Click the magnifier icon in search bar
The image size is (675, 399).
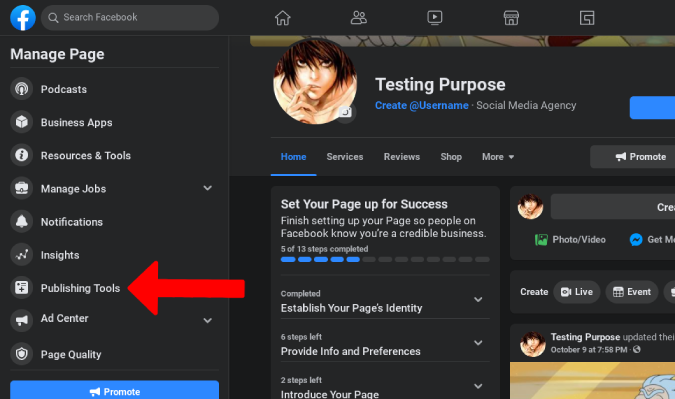53,18
